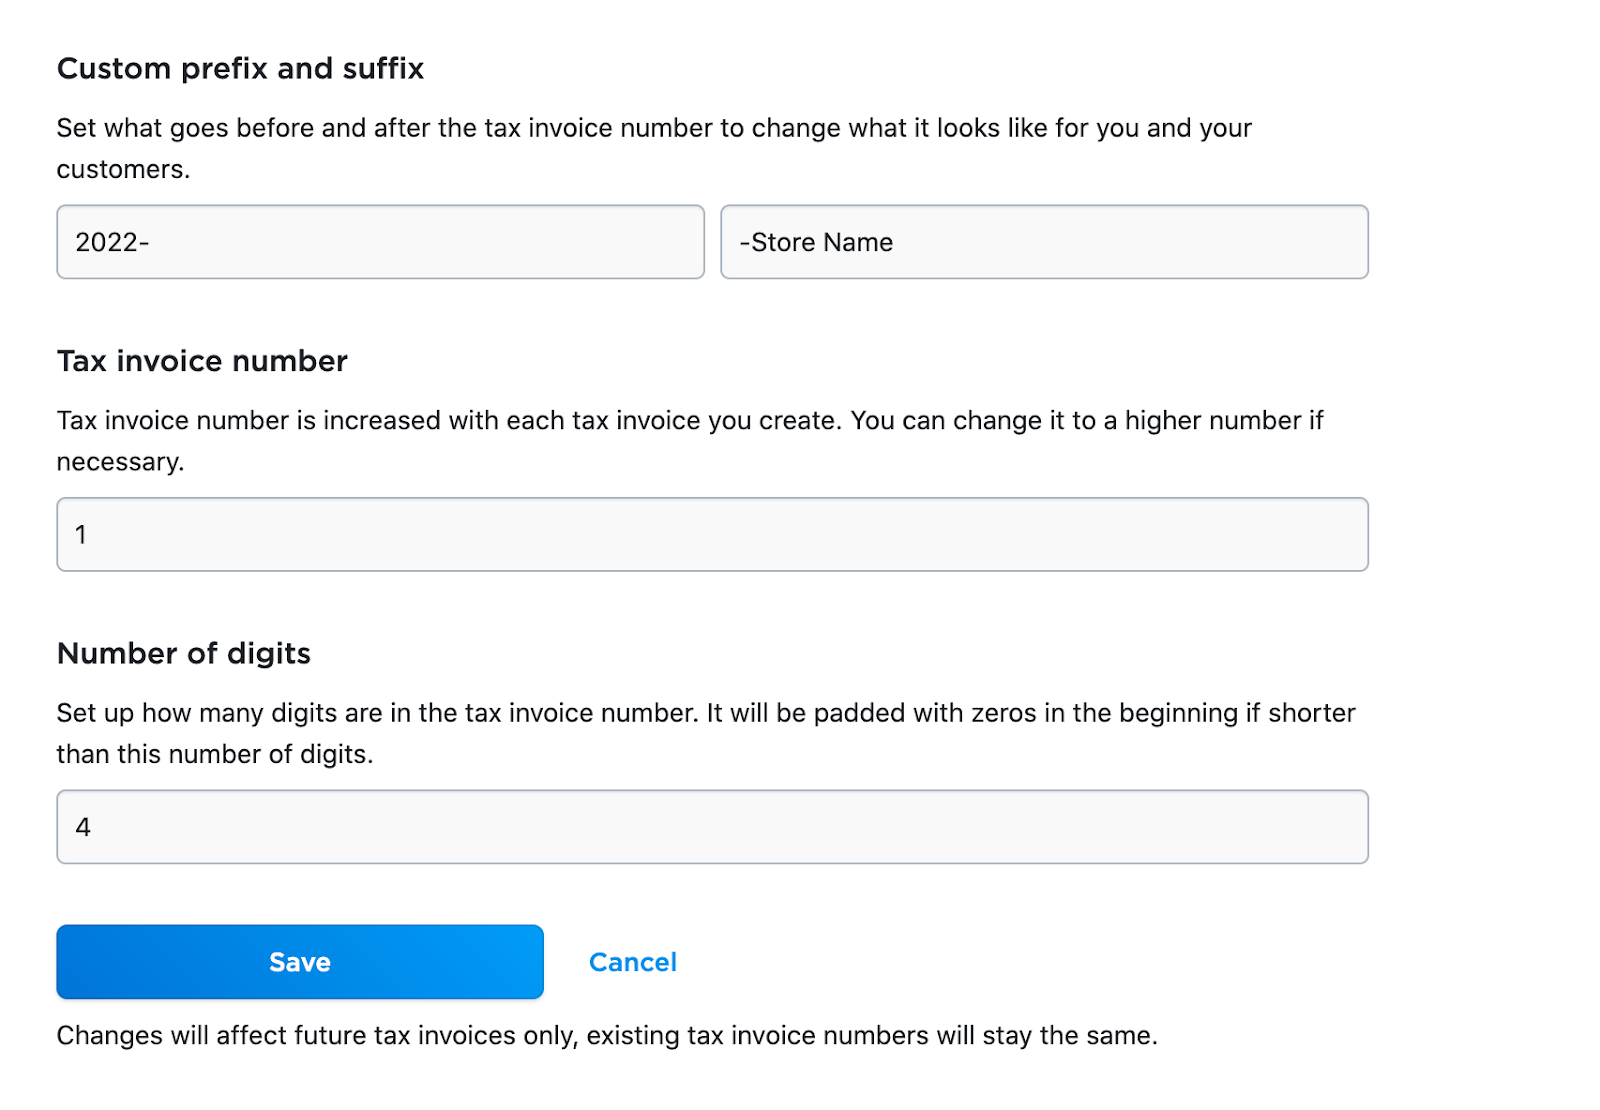The height and width of the screenshot is (1110, 1600).
Task: Click the "Custom prefix and suffix" heading
Action: [x=240, y=68]
